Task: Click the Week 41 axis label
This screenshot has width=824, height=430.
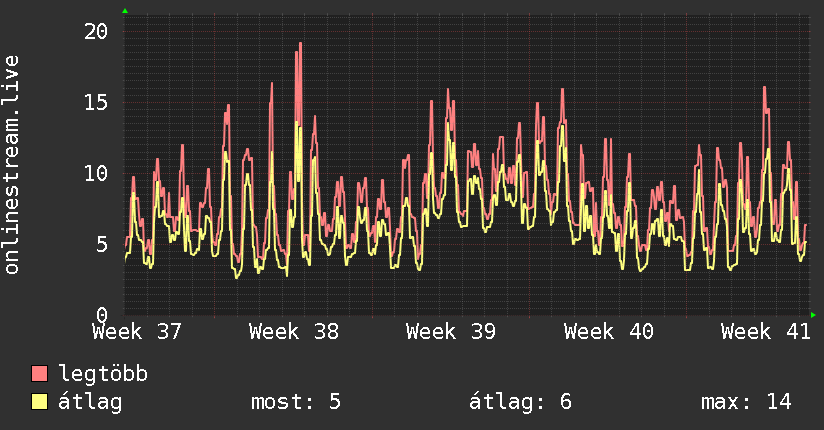Action: tap(766, 332)
